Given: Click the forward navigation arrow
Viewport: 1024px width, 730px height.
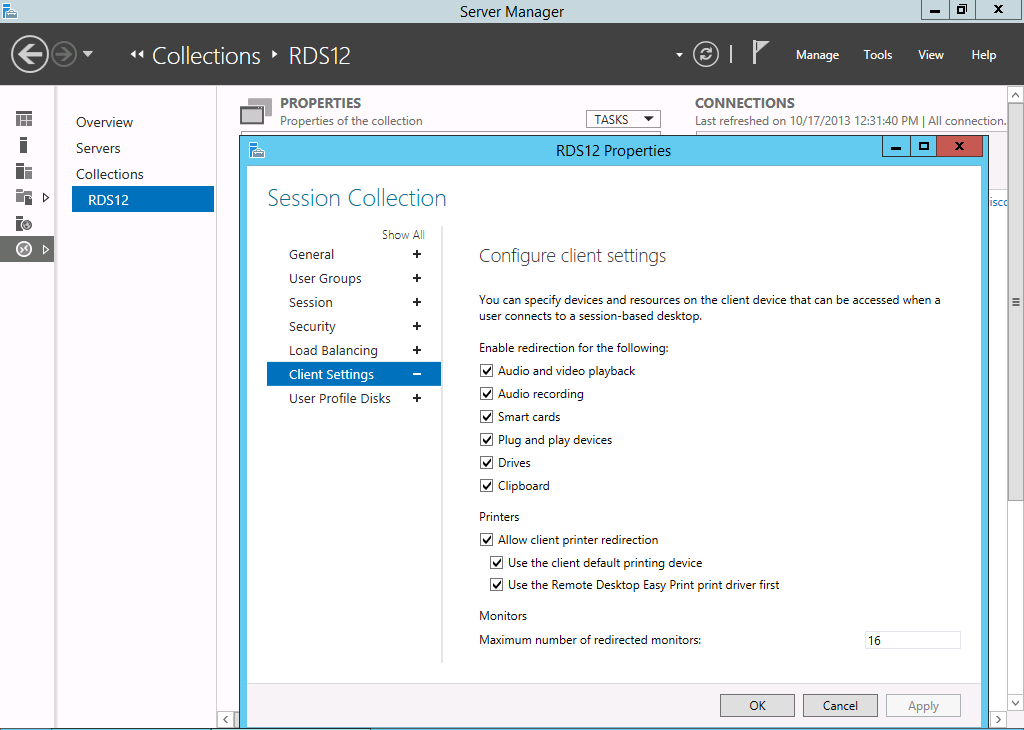Looking at the screenshot, I should [x=64, y=54].
